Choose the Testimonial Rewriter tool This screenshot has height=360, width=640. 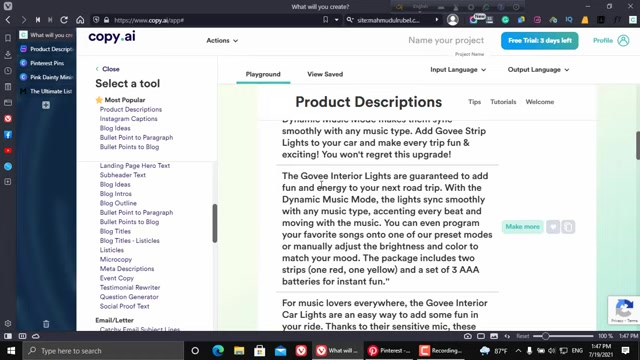coord(130,288)
